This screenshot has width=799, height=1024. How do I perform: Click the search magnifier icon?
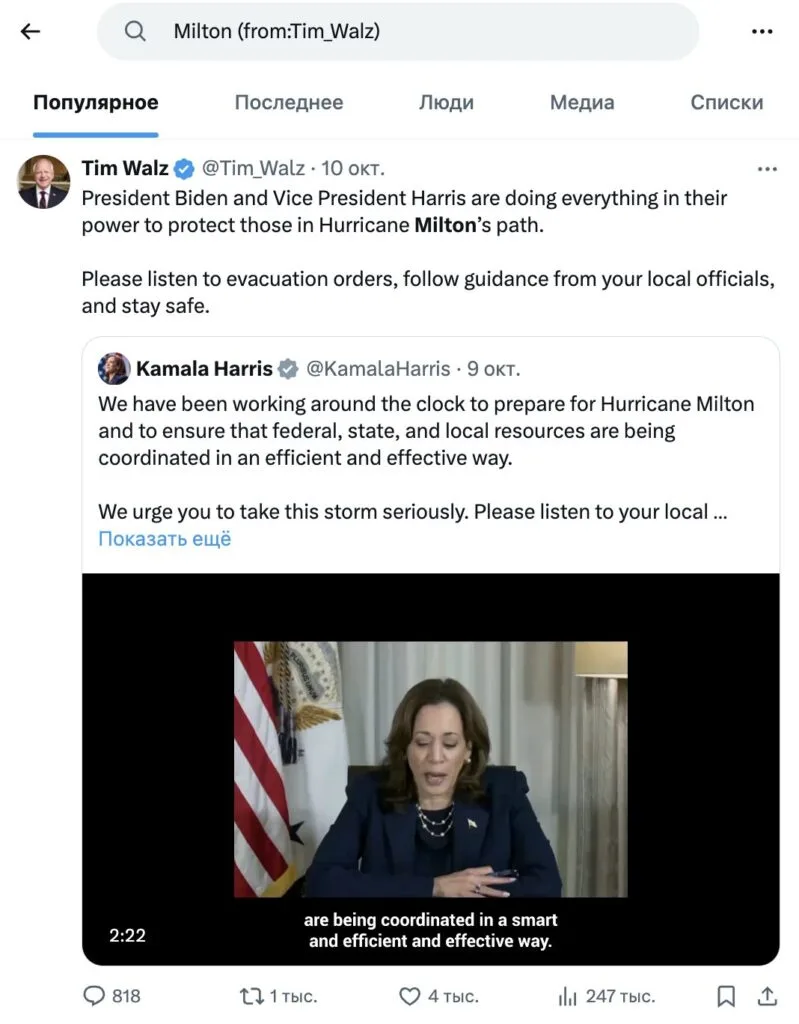[135, 31]
